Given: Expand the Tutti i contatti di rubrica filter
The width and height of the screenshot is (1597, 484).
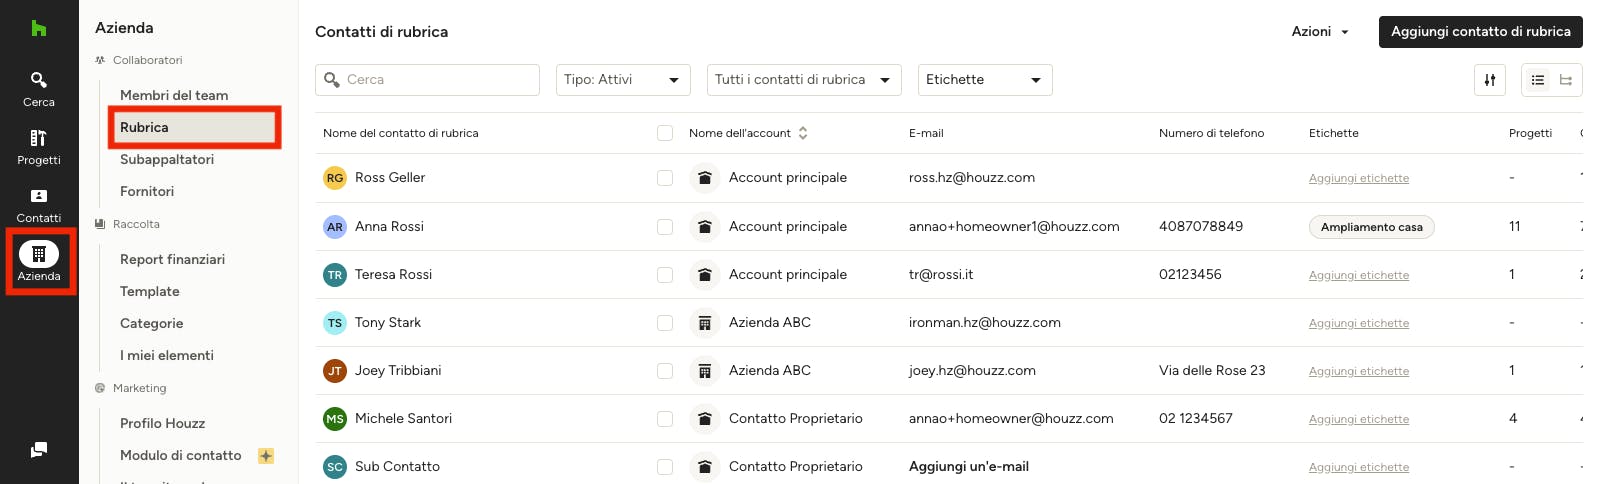Looking at the screenshot, I should click(x=804, y=80).
